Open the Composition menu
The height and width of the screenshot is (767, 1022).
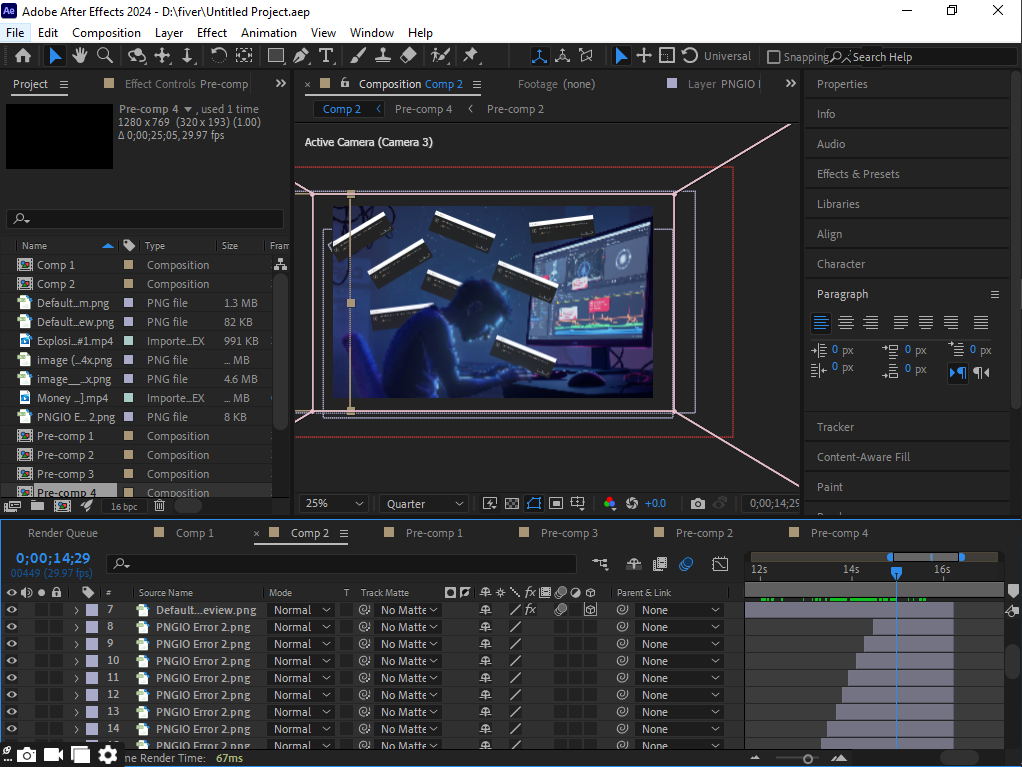pos(106,33)
